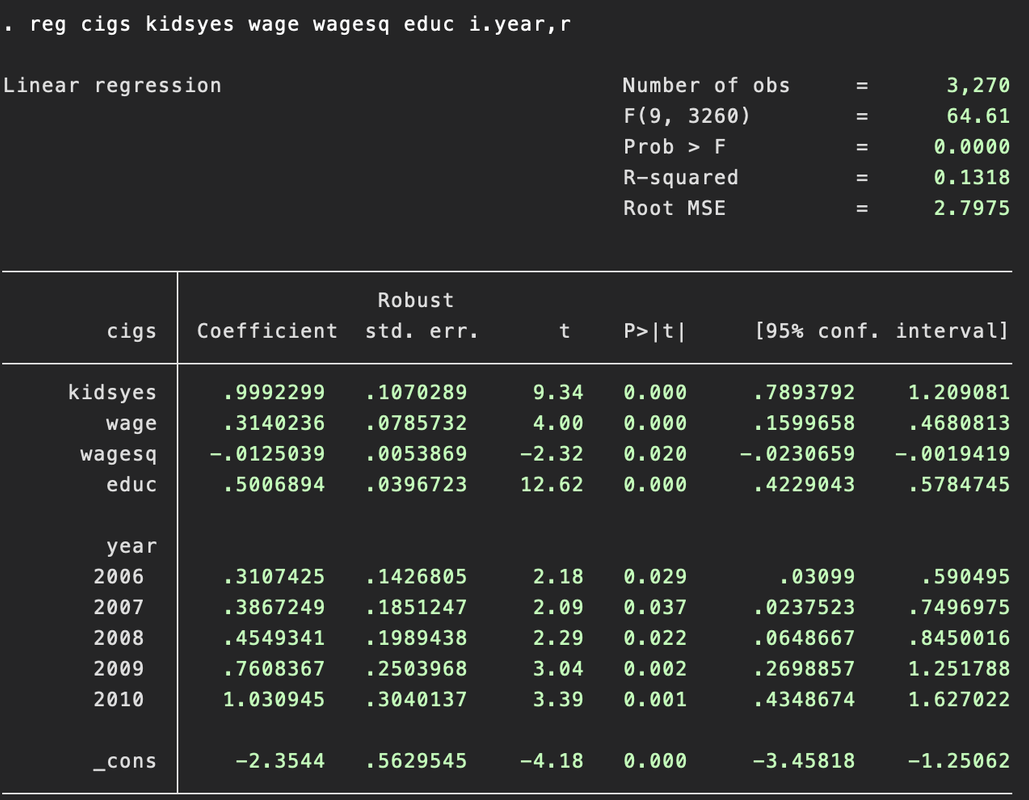Select wagesq coefficient -.0125039
Image resolution: width=1029 pixels, height=800 pixels.
(x=268, y=454)
